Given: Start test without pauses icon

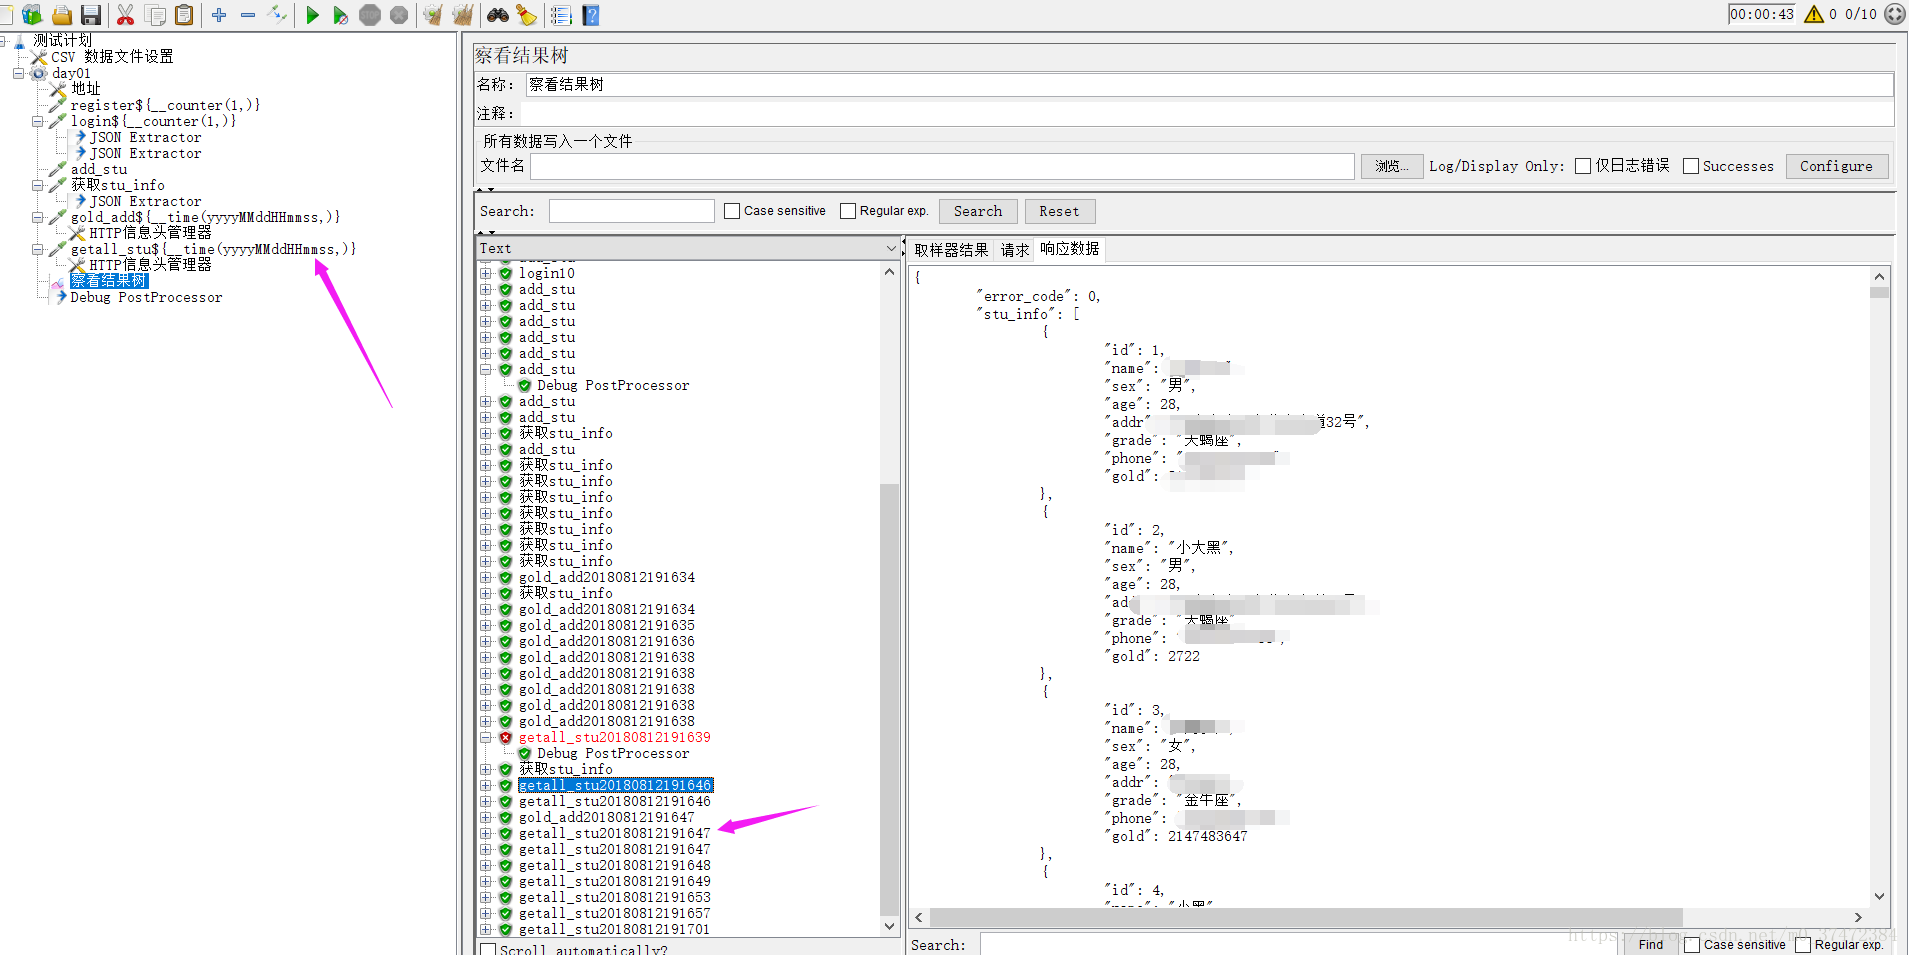Looking at the screenshot, I should (341, 15).
